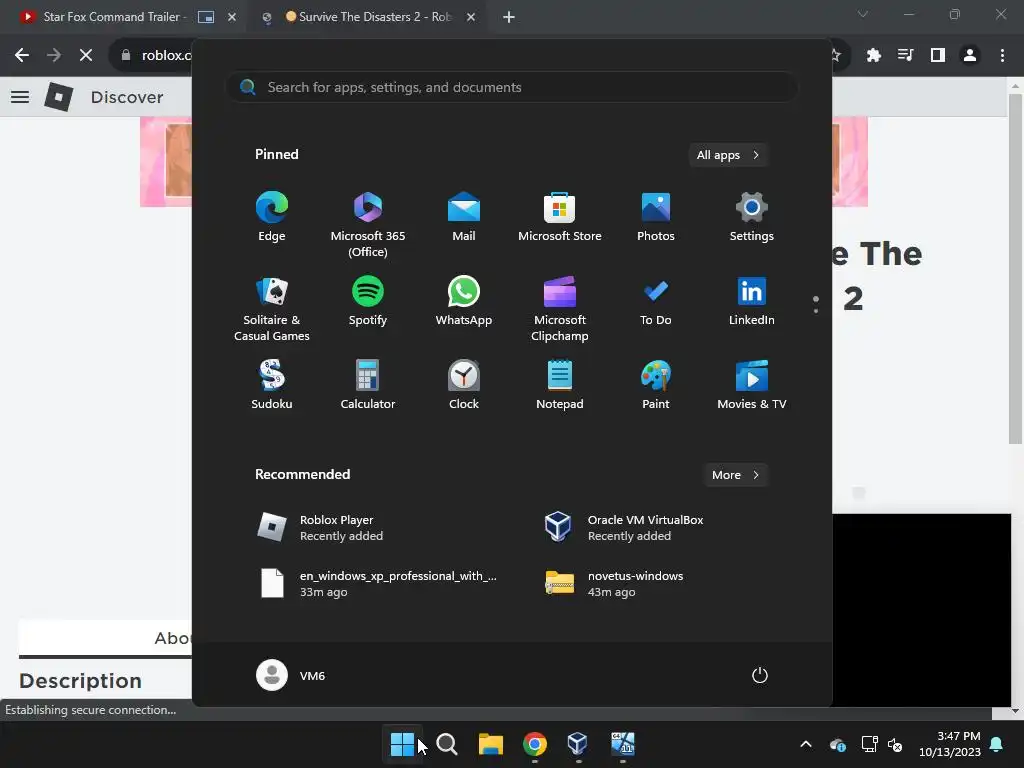Open Chrome tab search dropdown arrow
Image resolution: width=1024 pixels, height=768 pixels.
[x=863, y=14]
